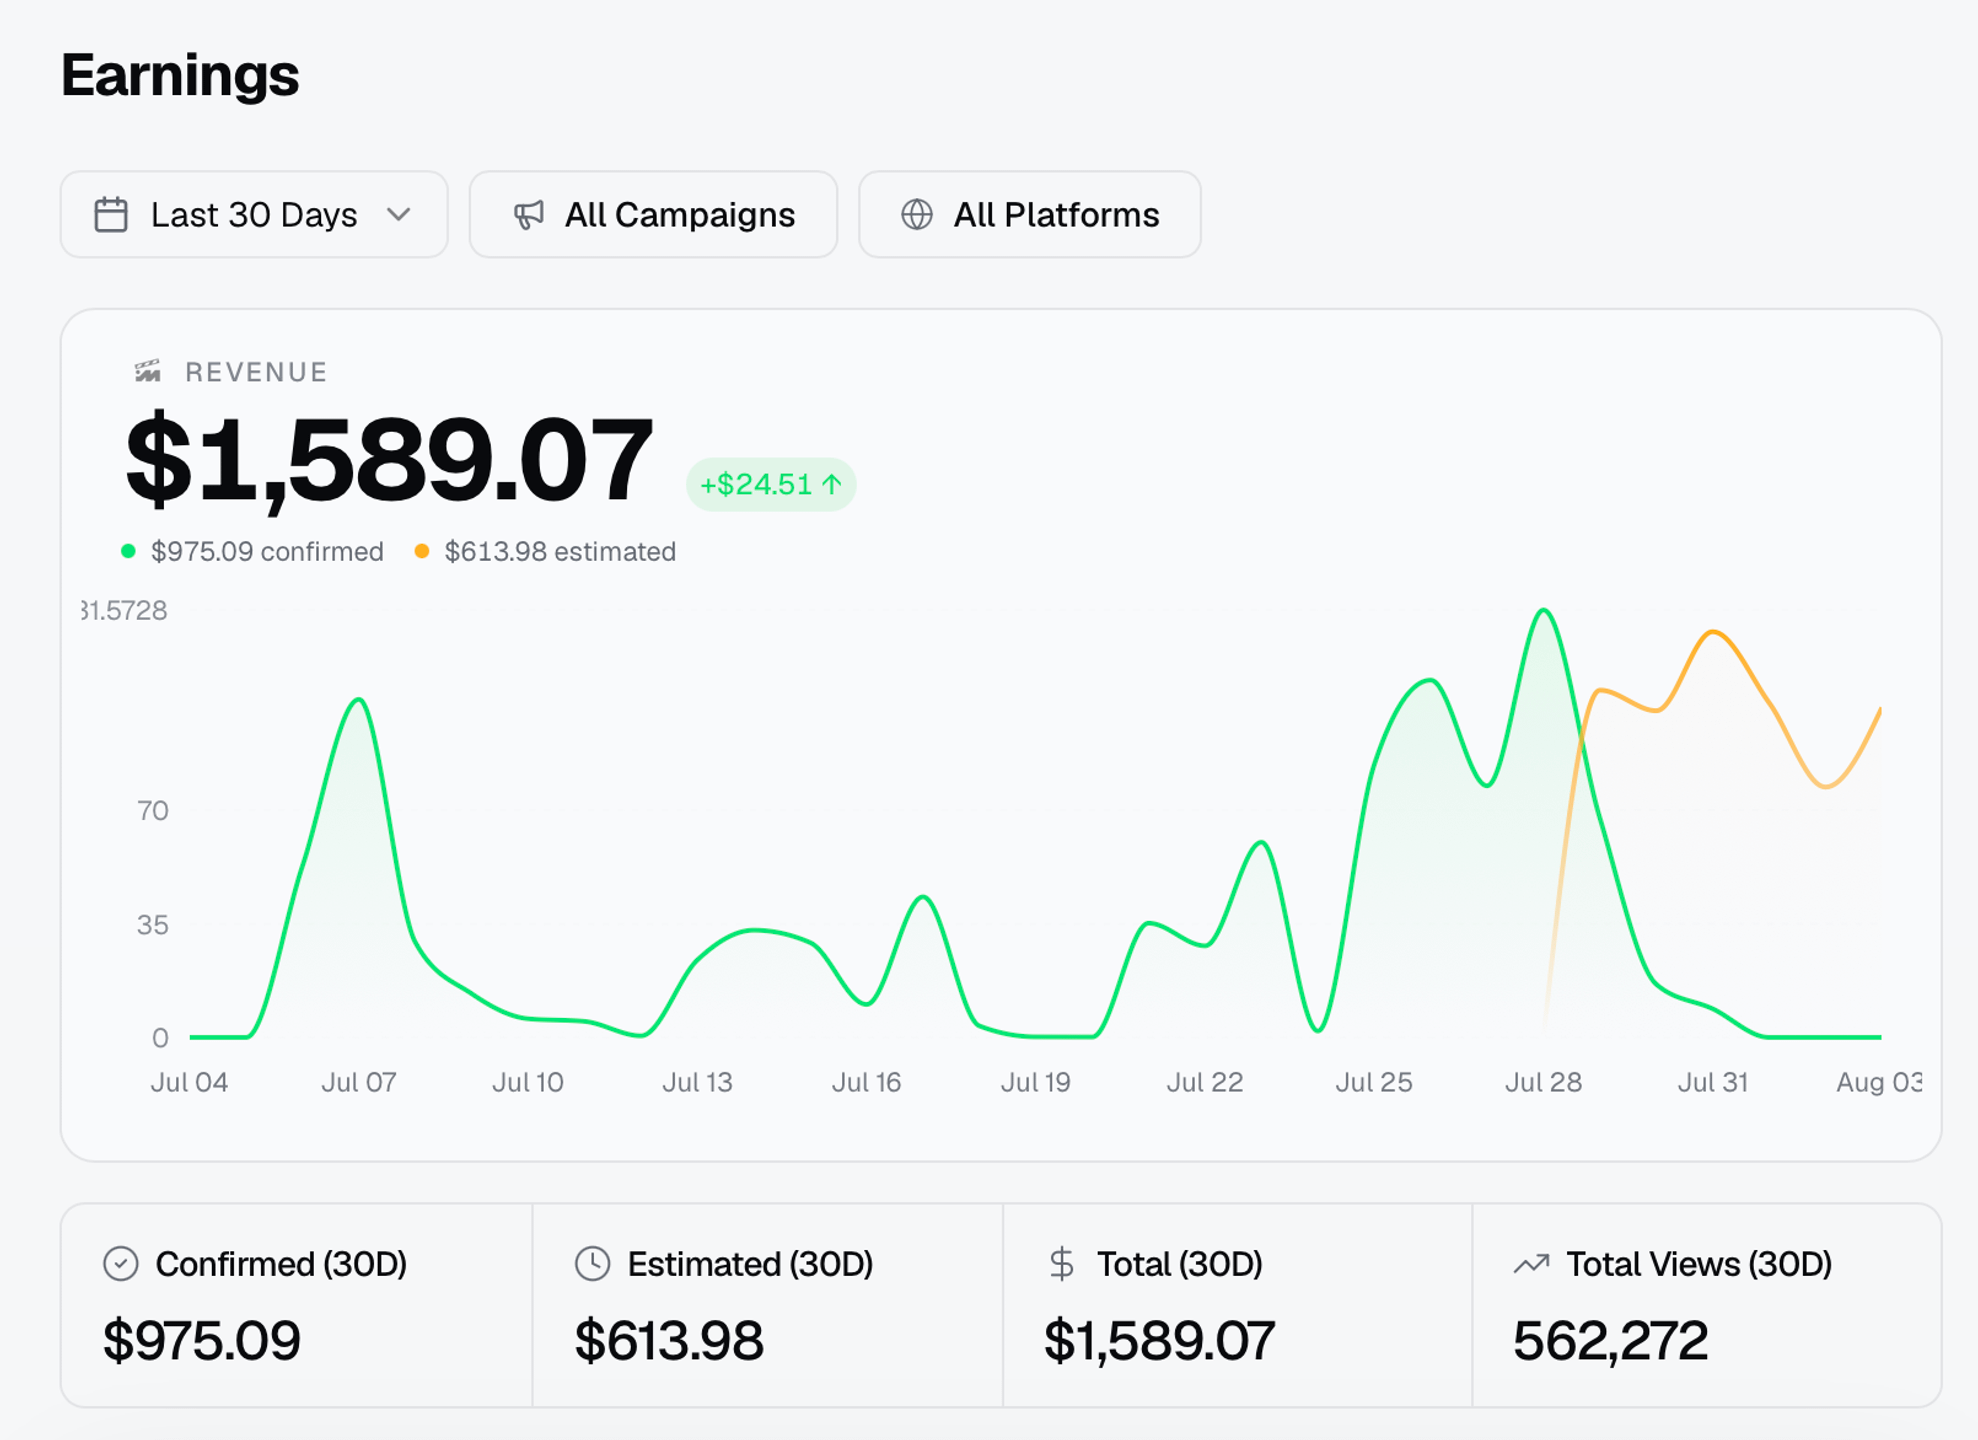Open the All Platforms filter

tap(1030, 214)
